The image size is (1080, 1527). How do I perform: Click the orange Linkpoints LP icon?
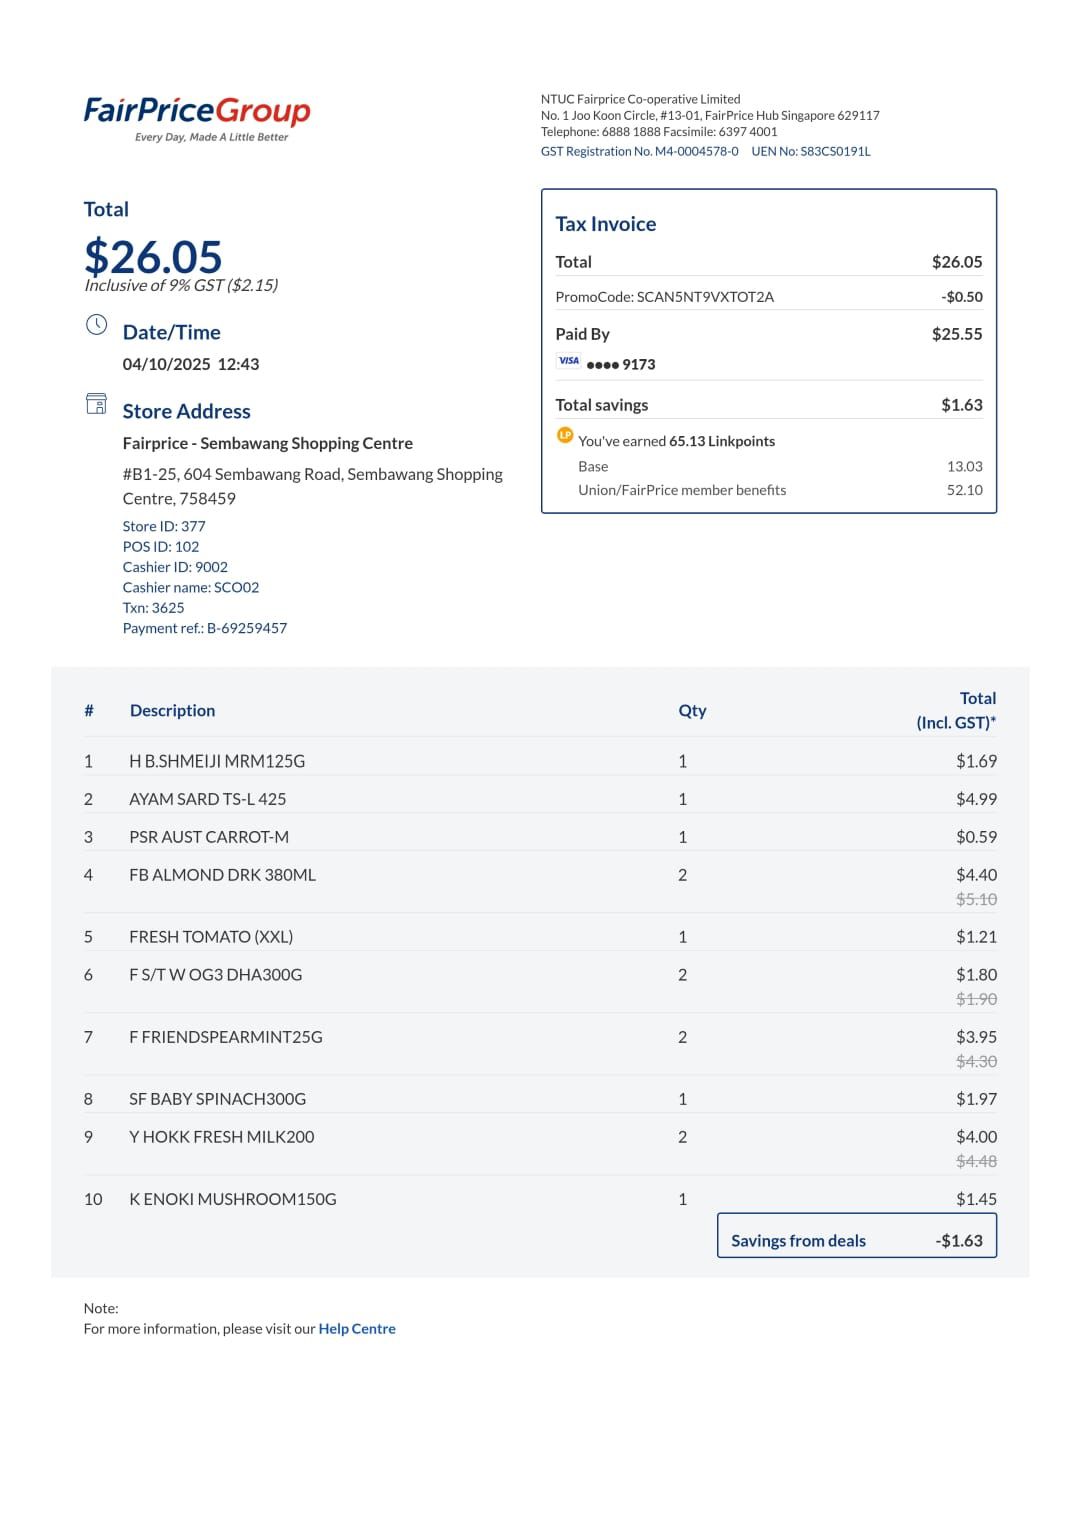565,435
